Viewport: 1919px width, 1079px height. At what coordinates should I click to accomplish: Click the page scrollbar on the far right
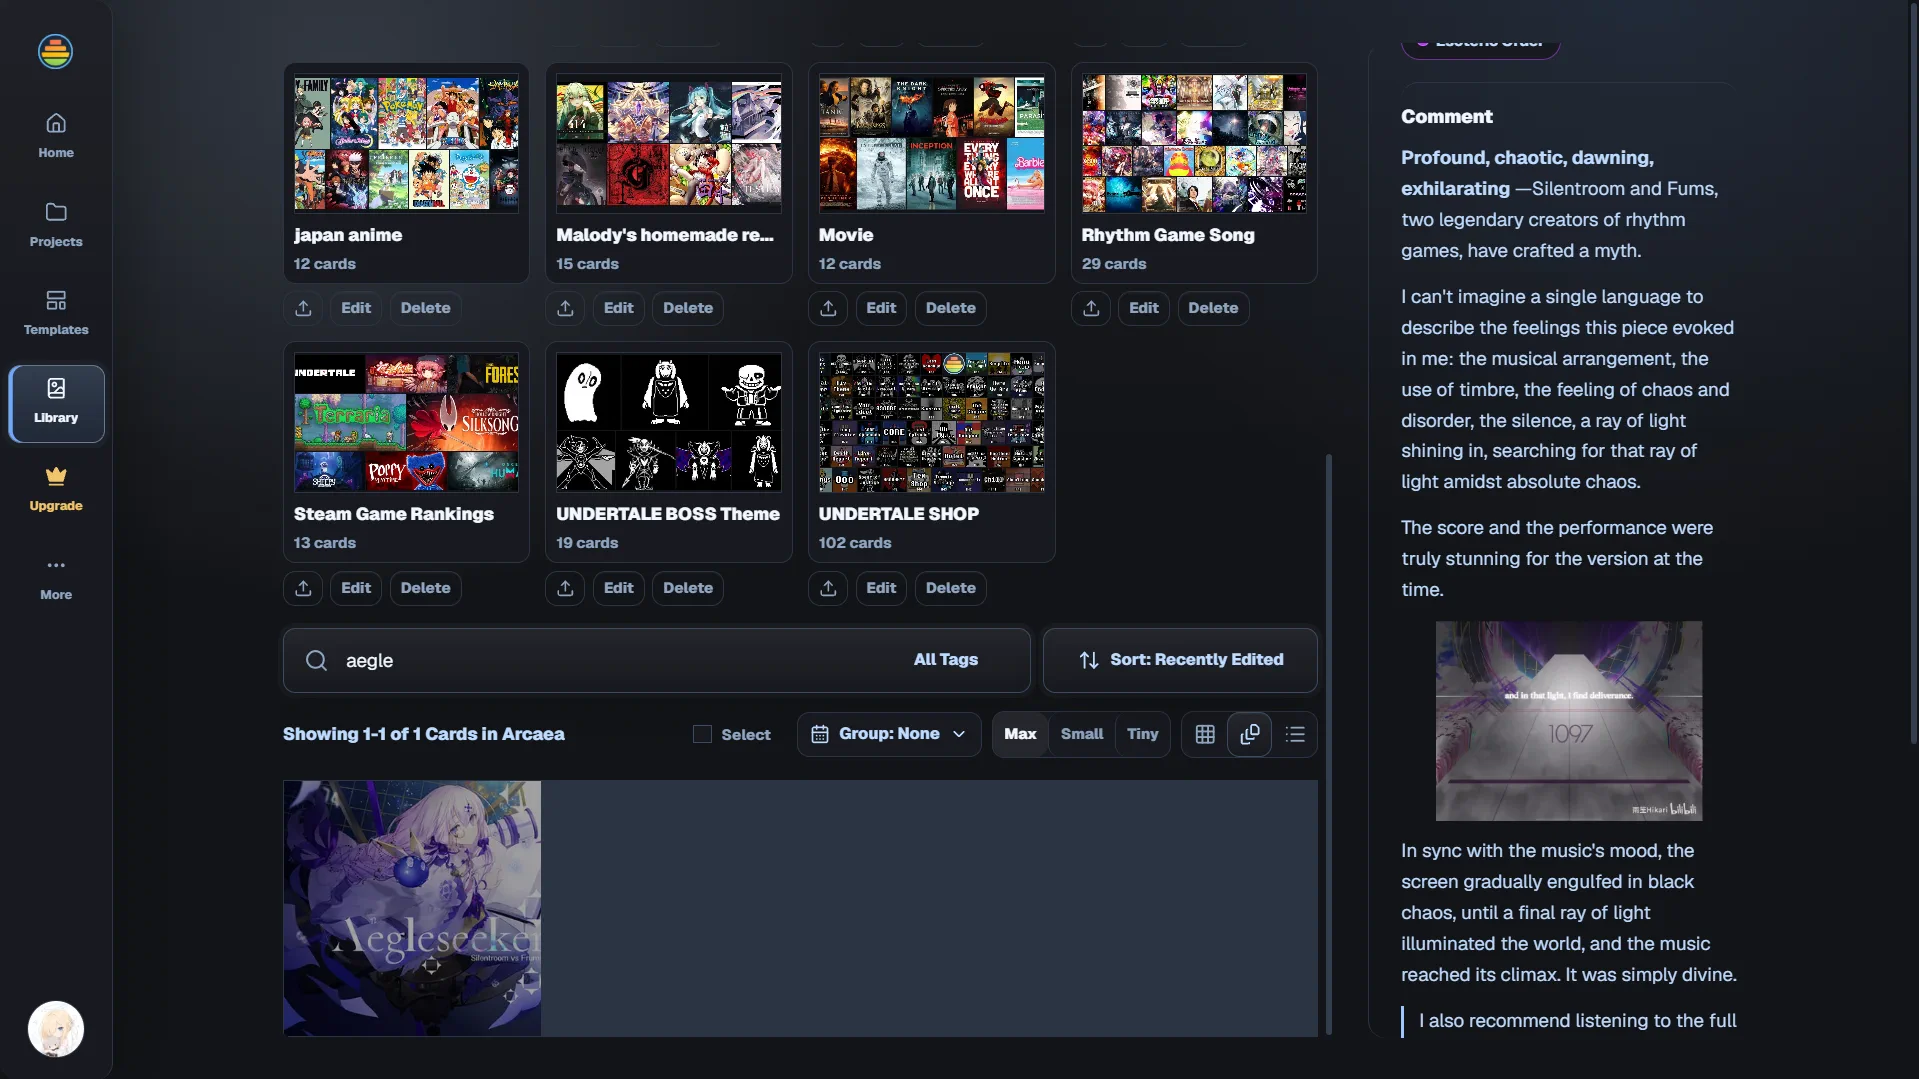[1913, 372]
